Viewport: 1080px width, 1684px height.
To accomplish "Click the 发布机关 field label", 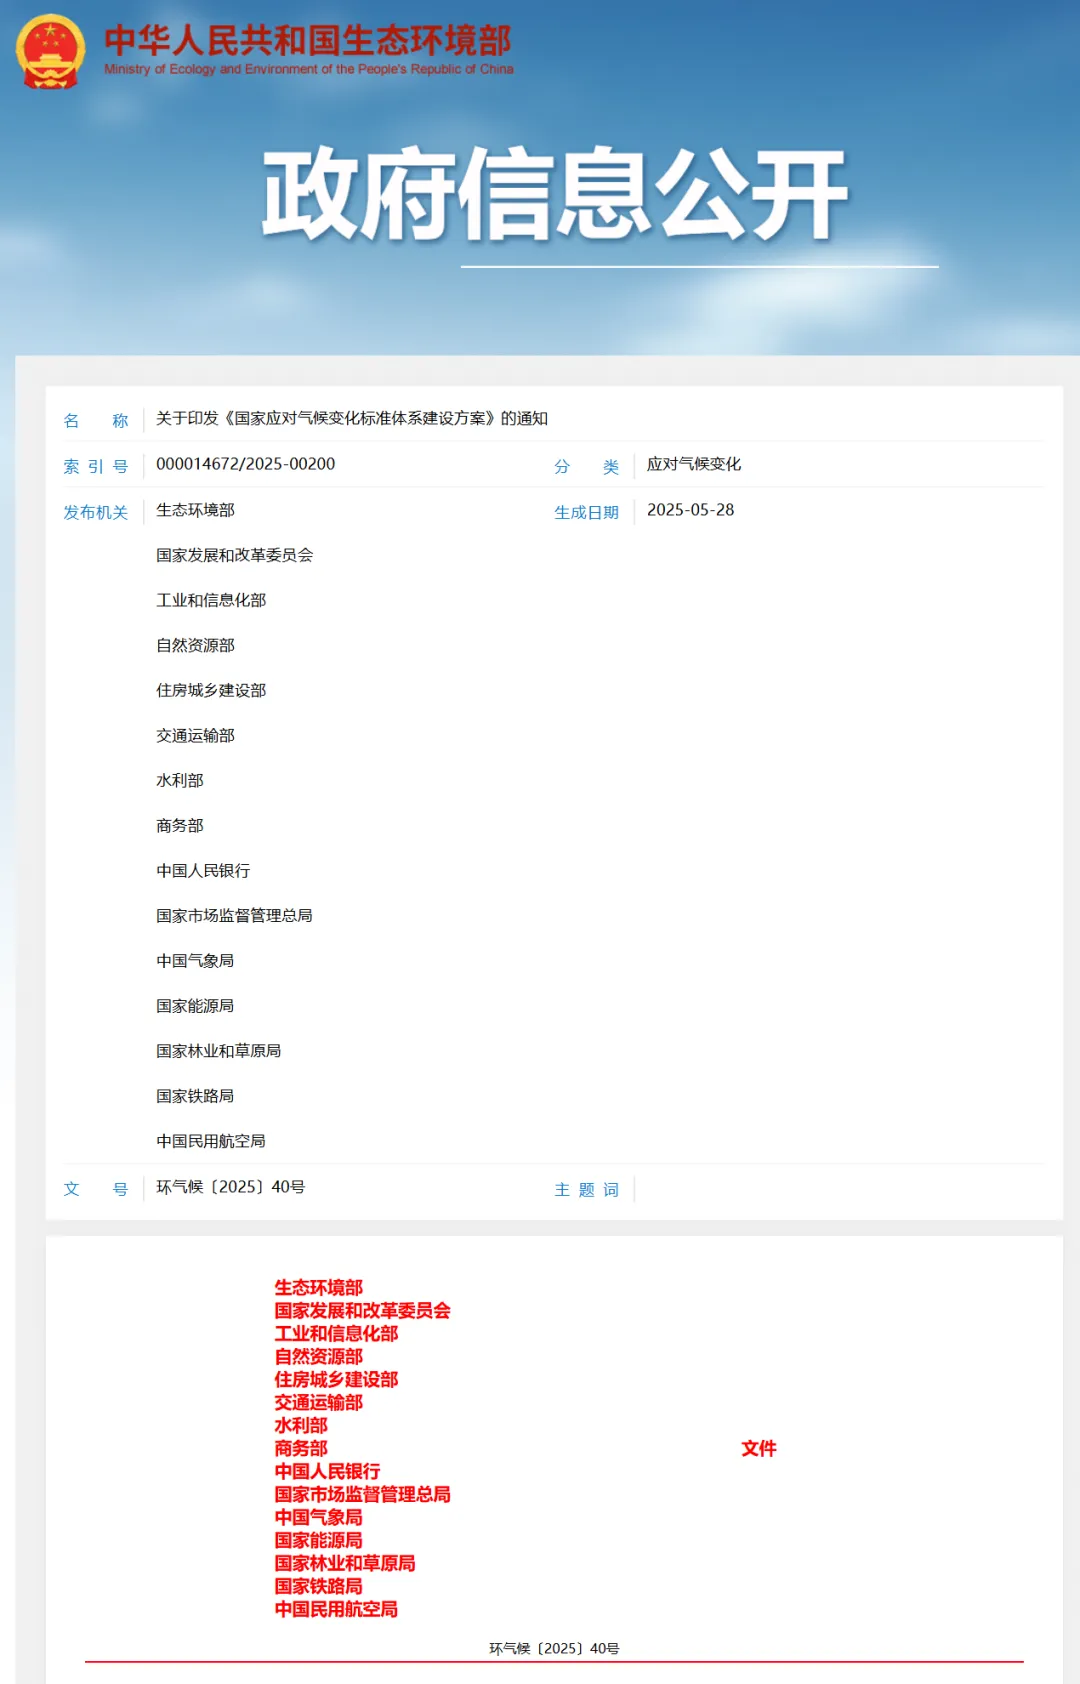I will click(x=96, y=512).
